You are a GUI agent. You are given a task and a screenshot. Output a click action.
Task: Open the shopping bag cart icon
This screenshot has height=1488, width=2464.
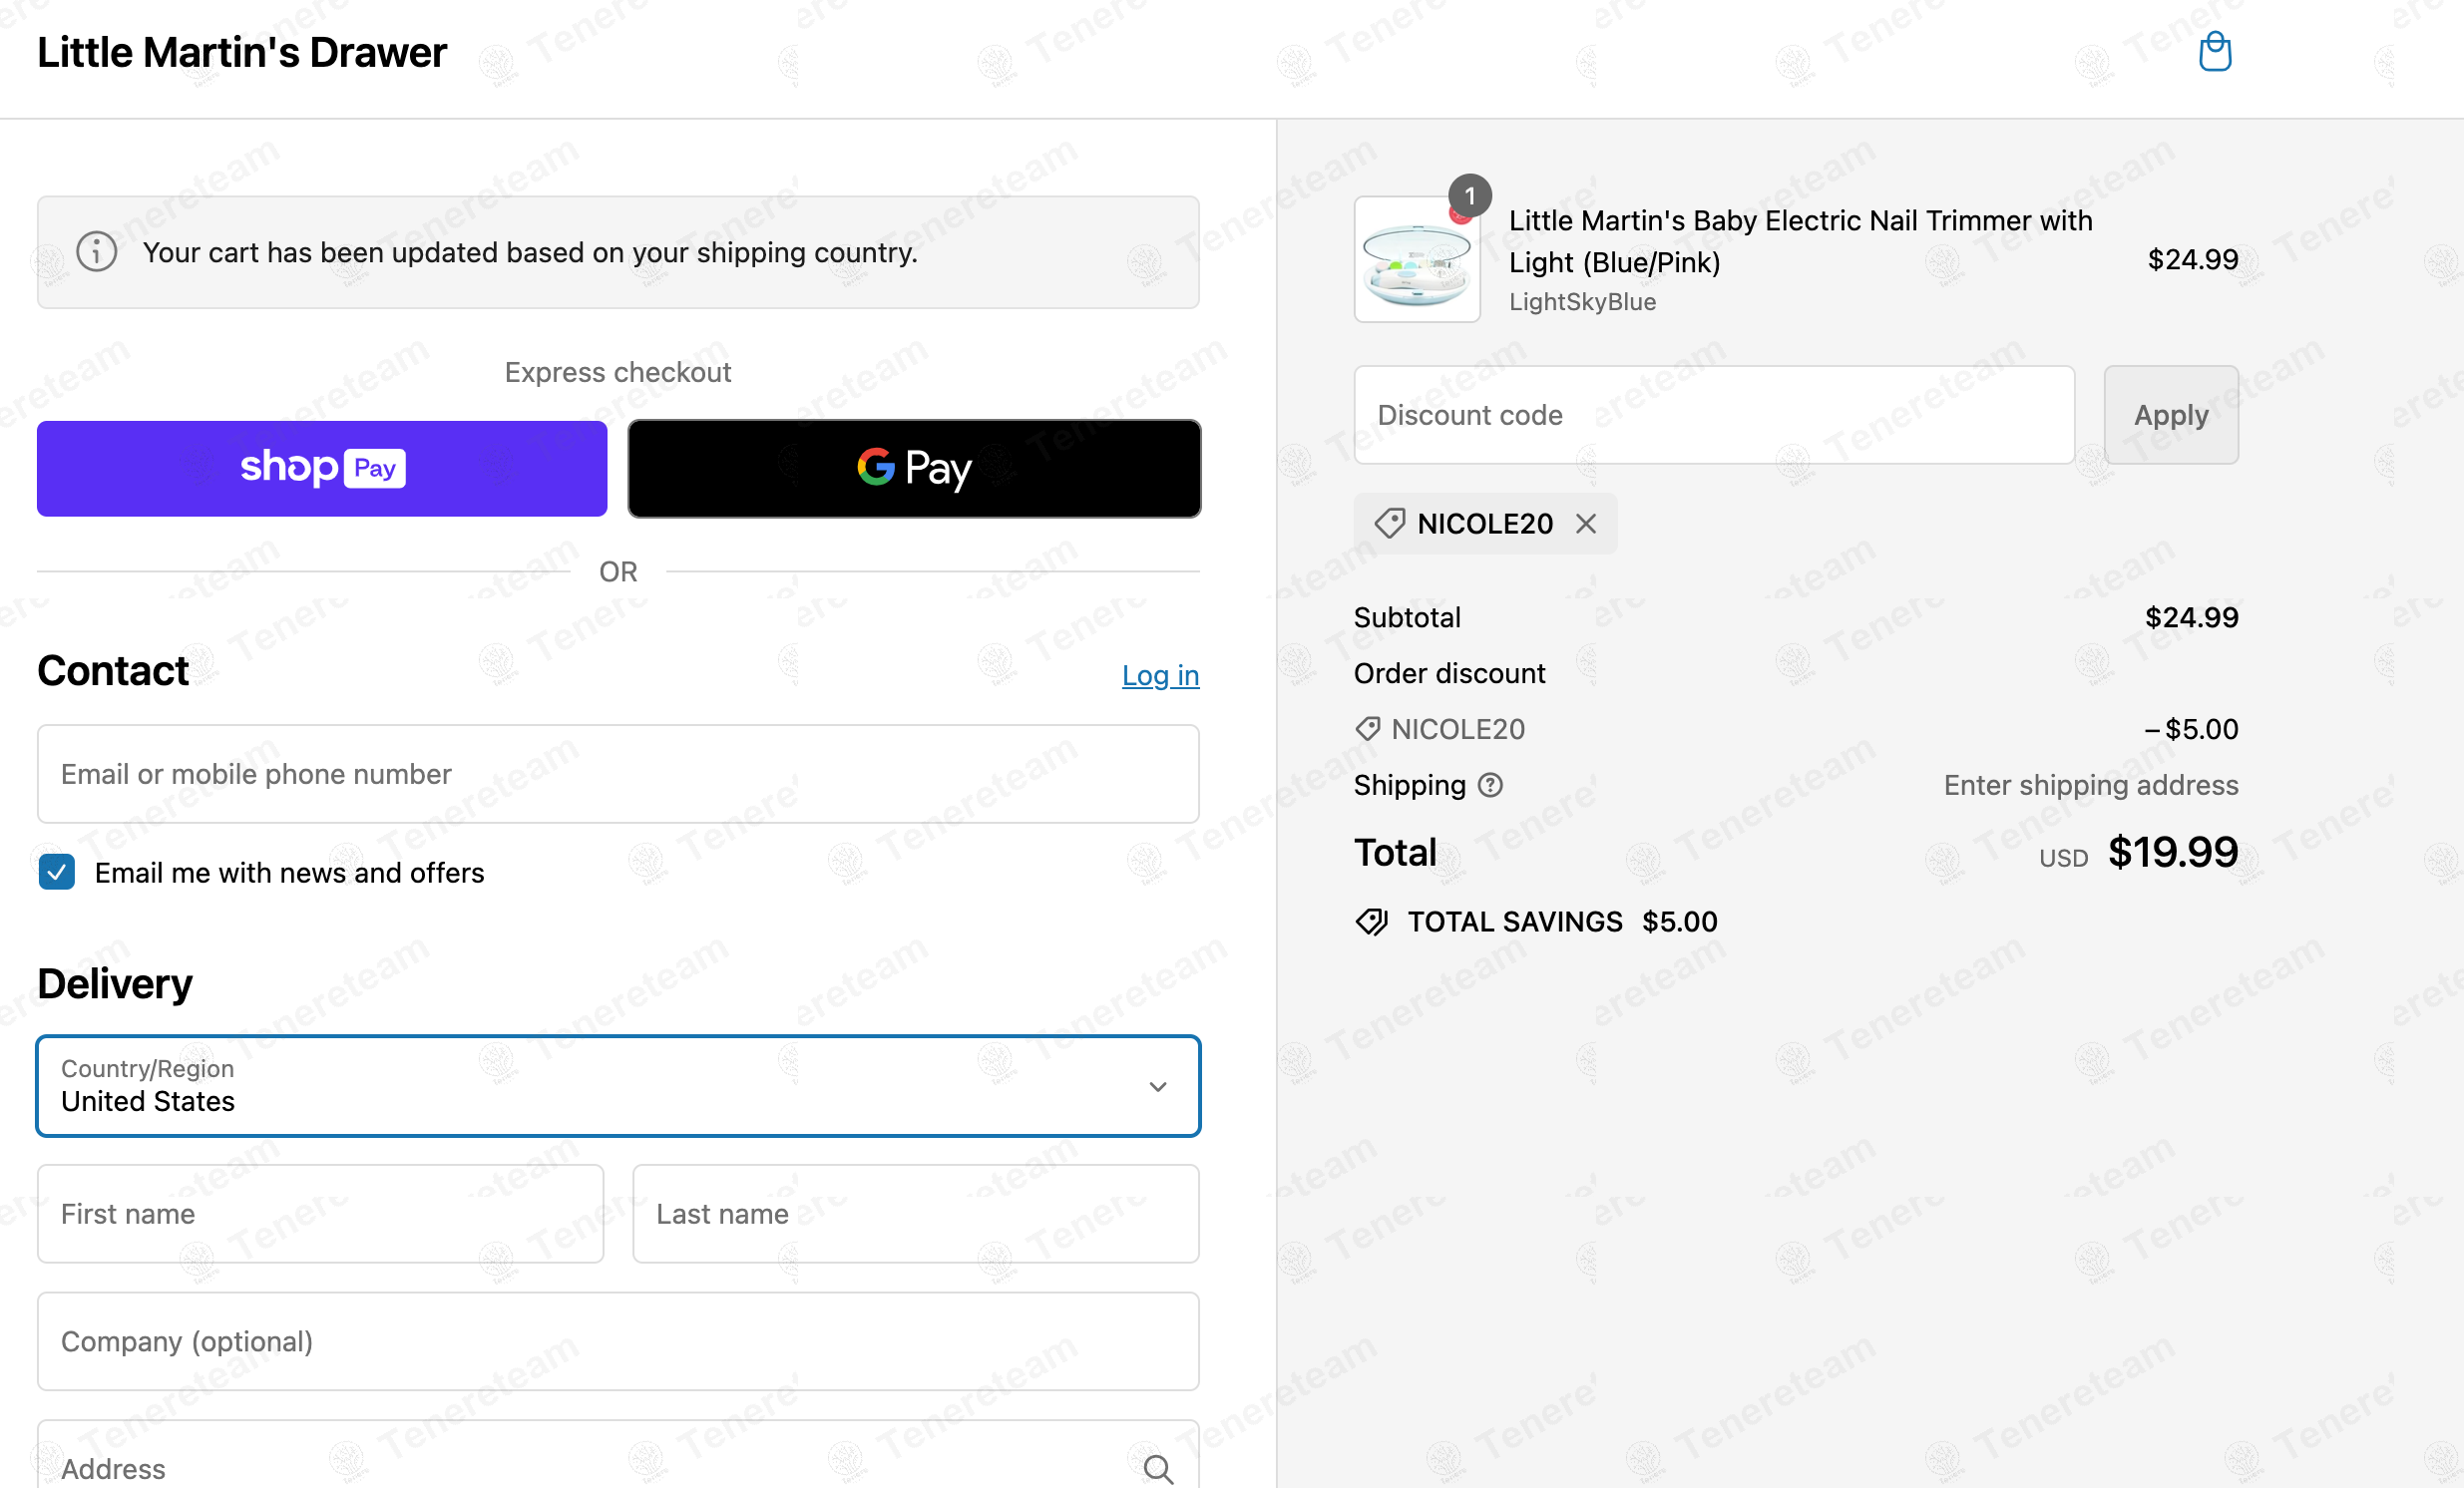coord(2214,52)
